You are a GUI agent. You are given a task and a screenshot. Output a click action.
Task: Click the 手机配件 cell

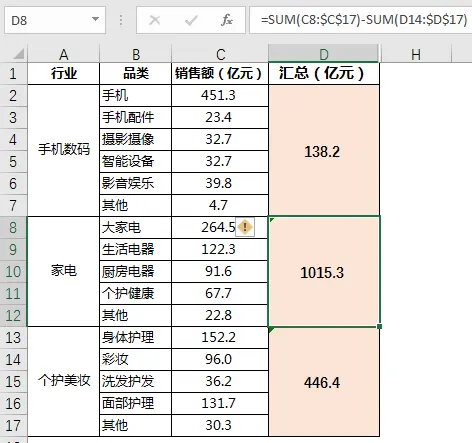click(x=136, y=118)
